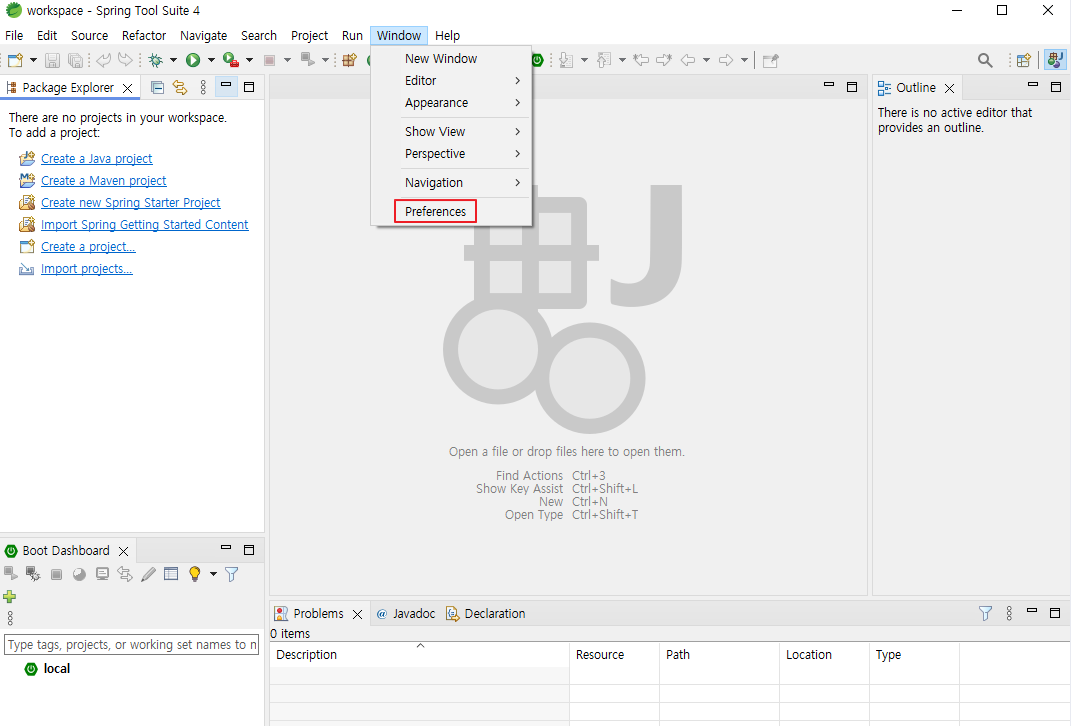Open the Refactor menu
This screenshot has height=726, width=1071.
click(143, 36)
